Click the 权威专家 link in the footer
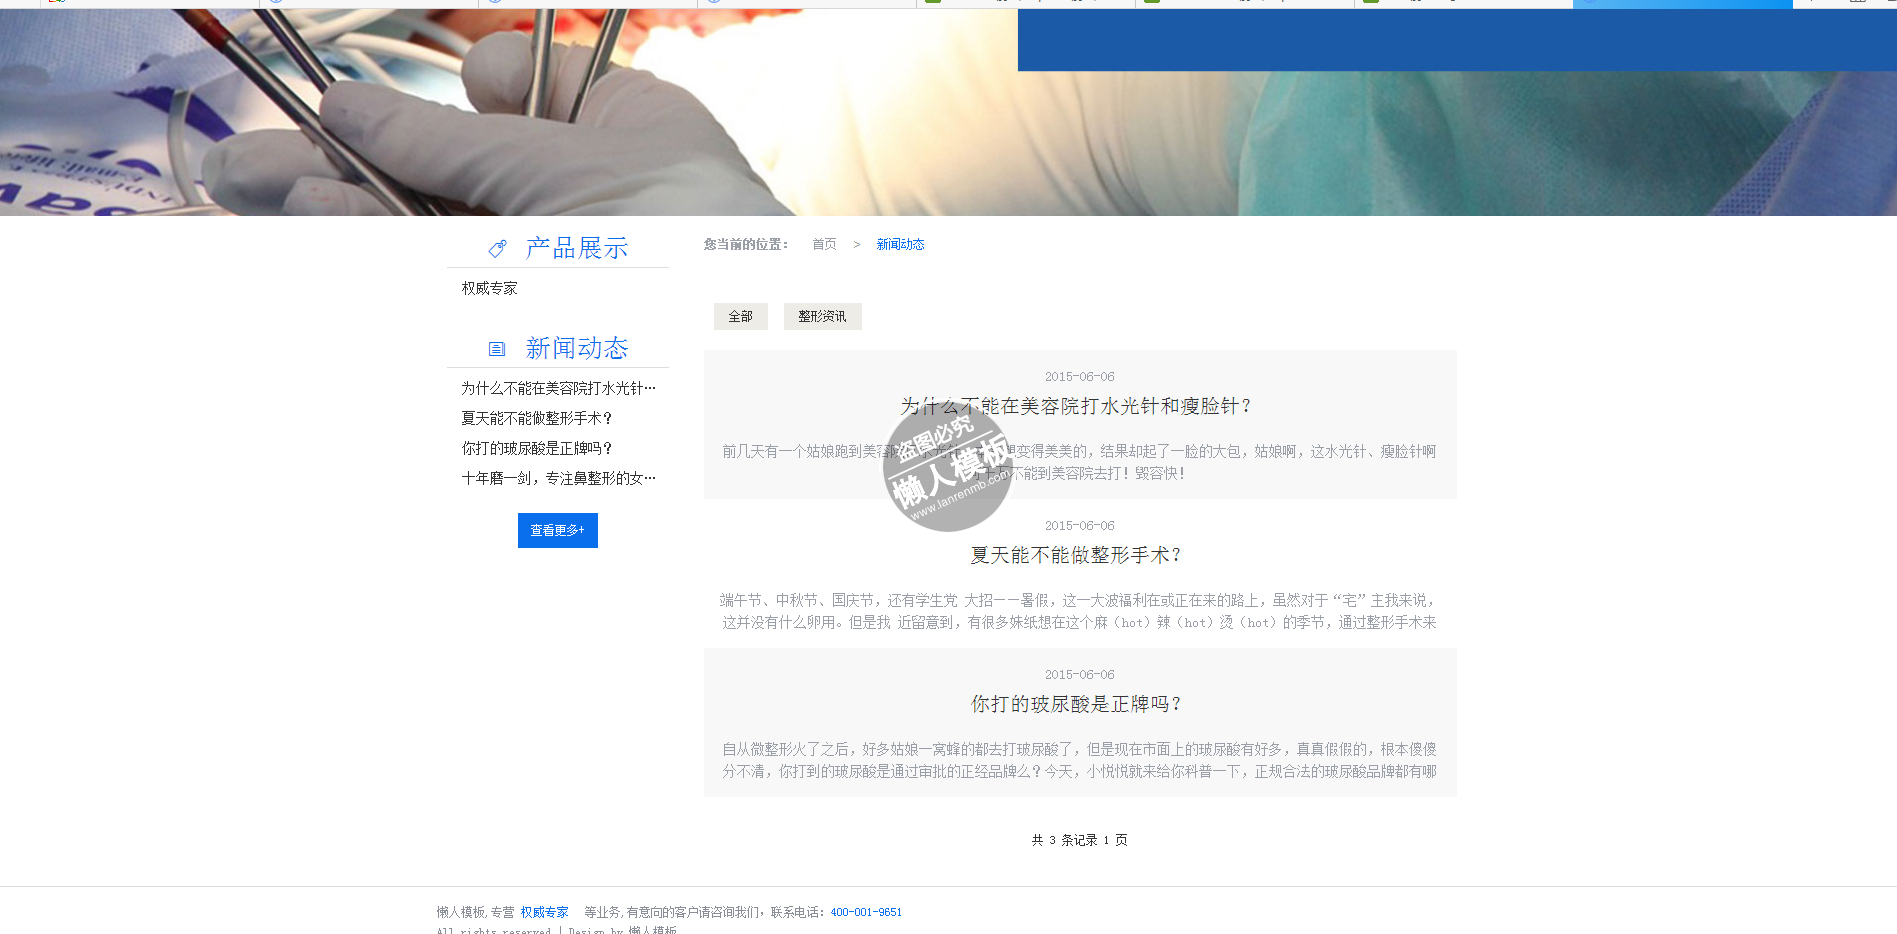The height and width of the screenshot is (934, 1897). [544, 912]
